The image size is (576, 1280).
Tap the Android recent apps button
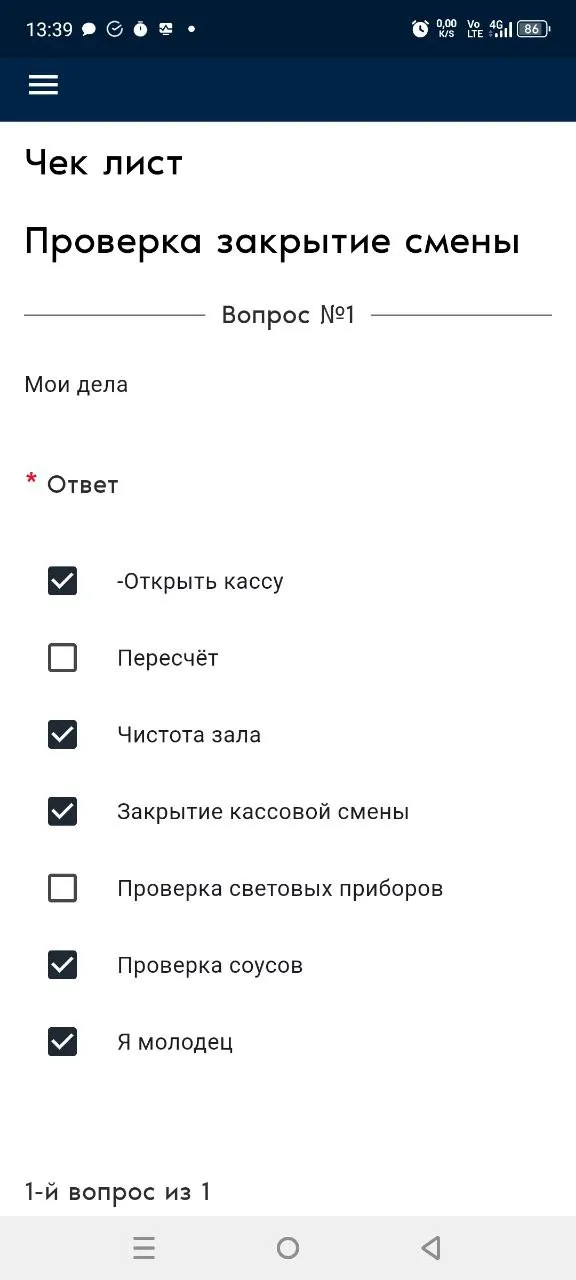(144, 1248)
